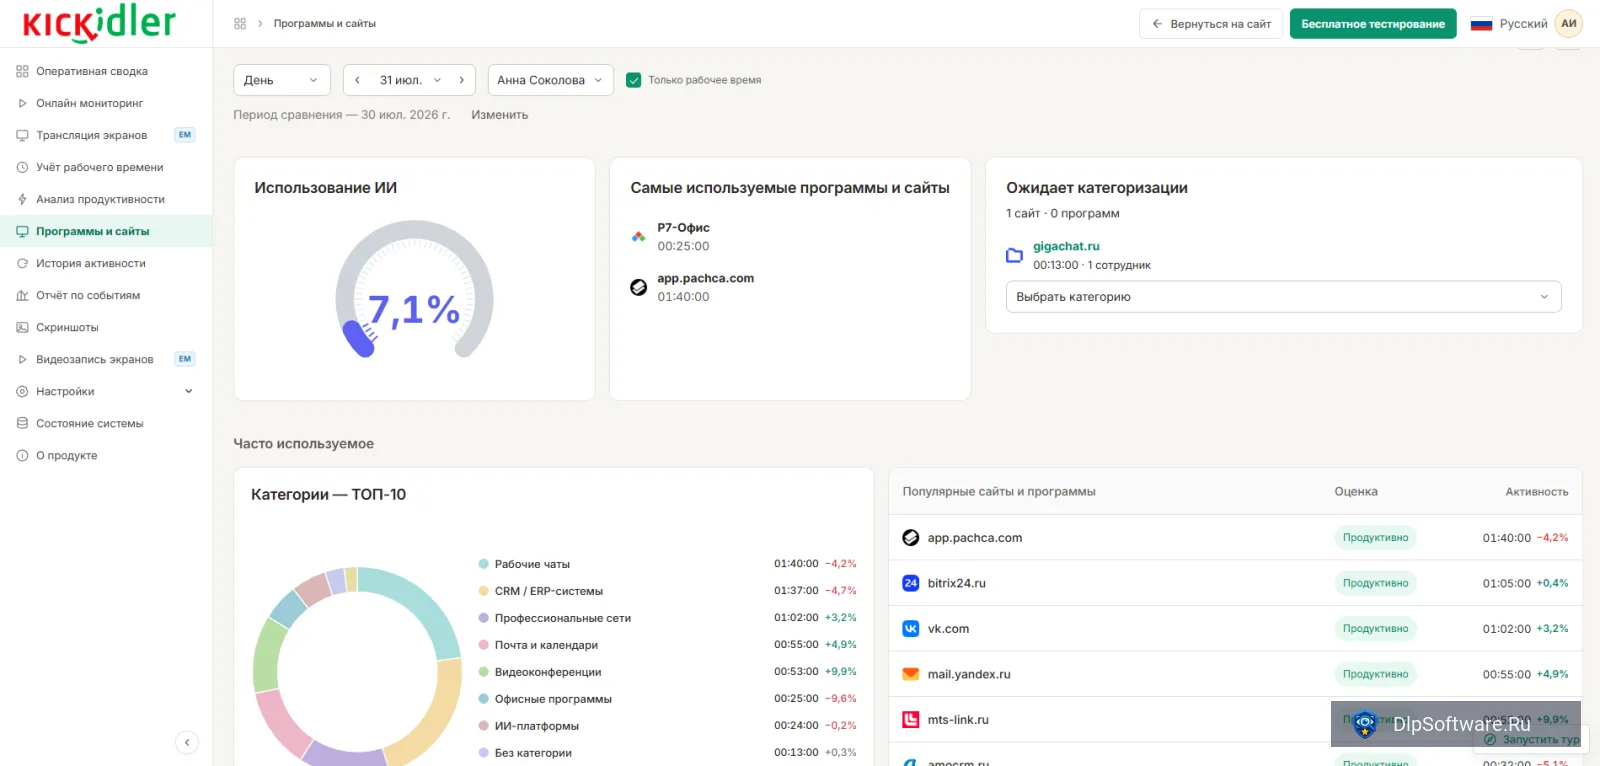
Task: Click the 'Продуктивно' badge for bitrix24.ru
Action: coord(1375,583)
